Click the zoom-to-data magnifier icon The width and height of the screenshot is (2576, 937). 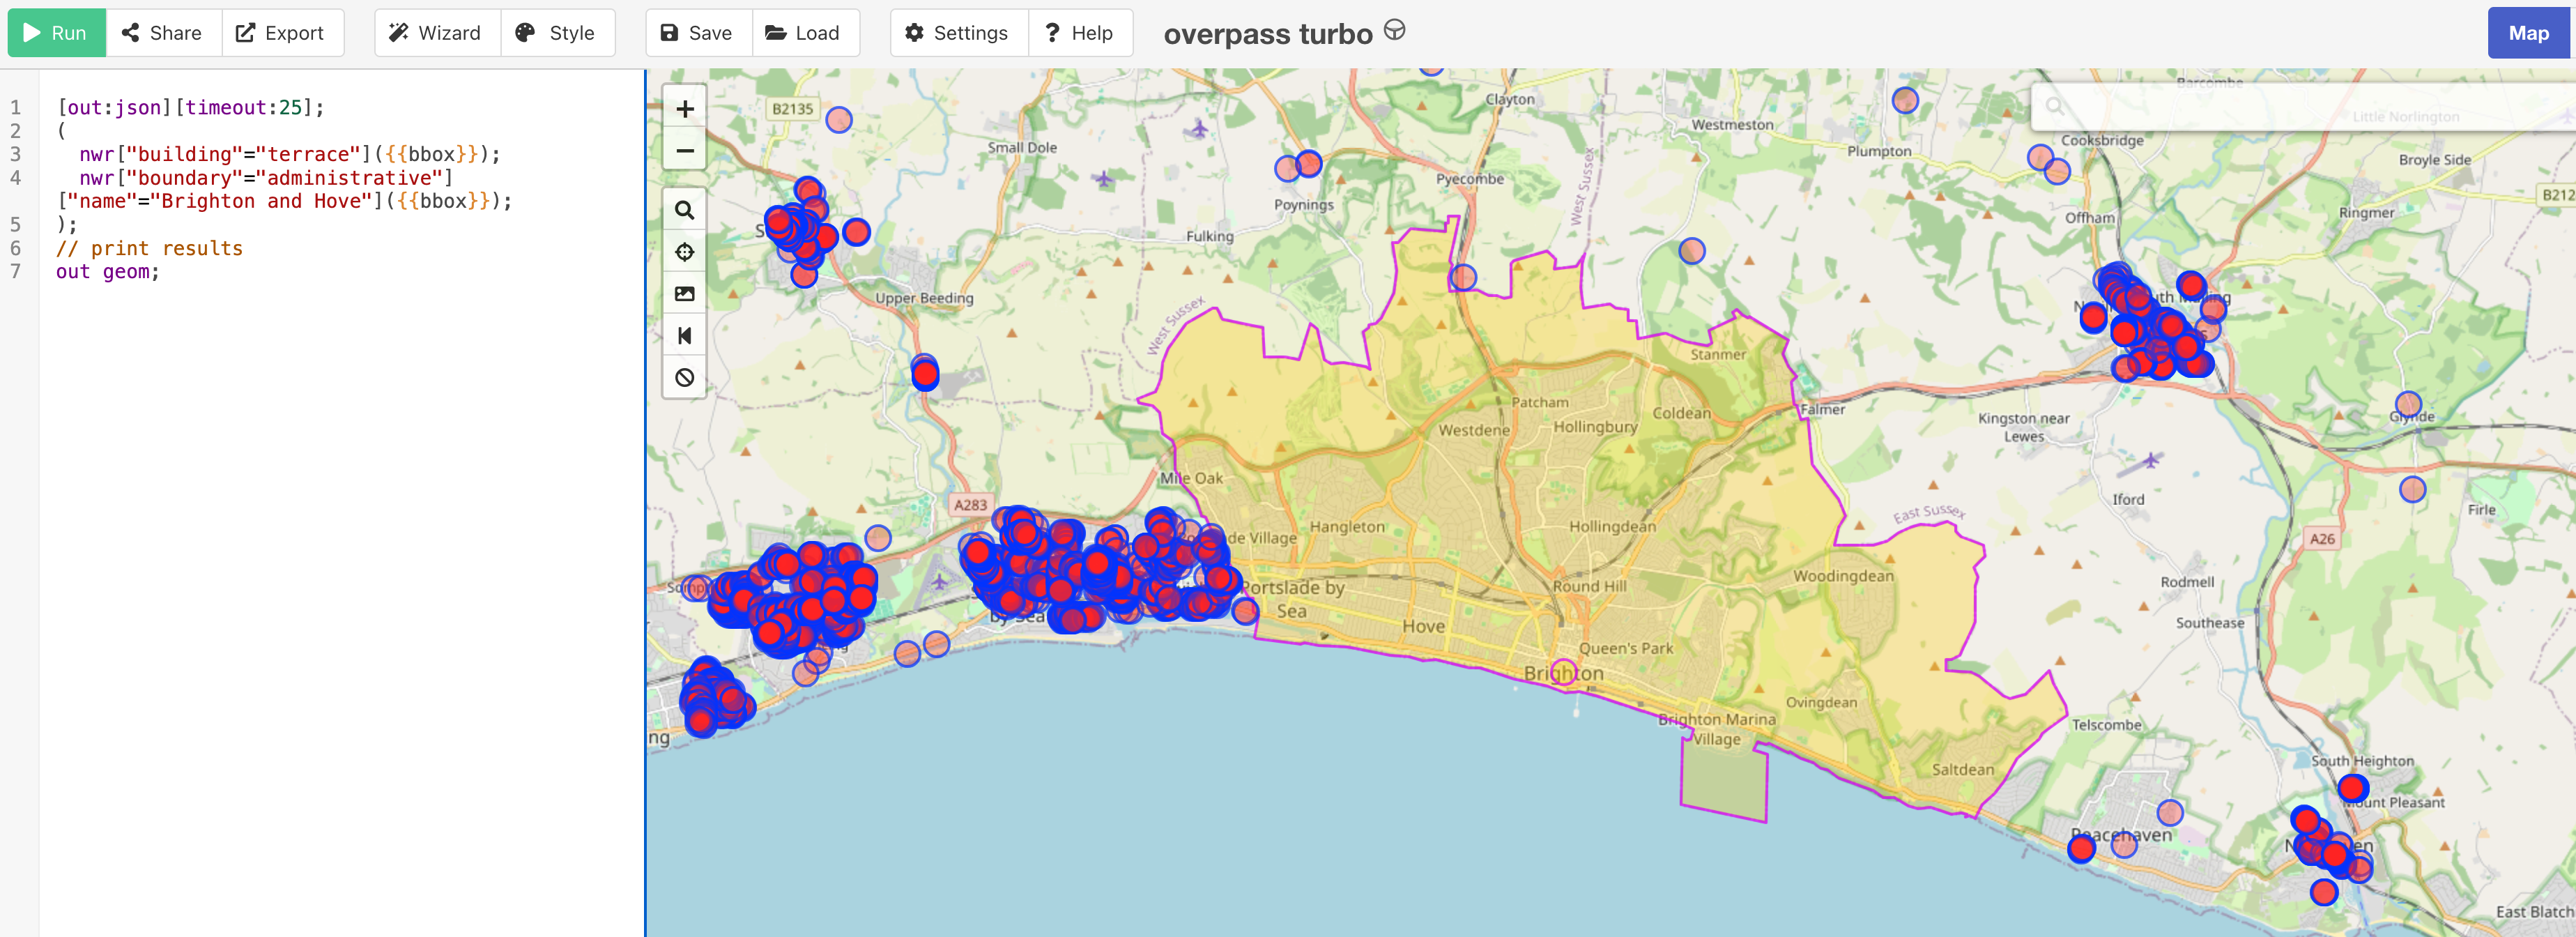(685, 210)
